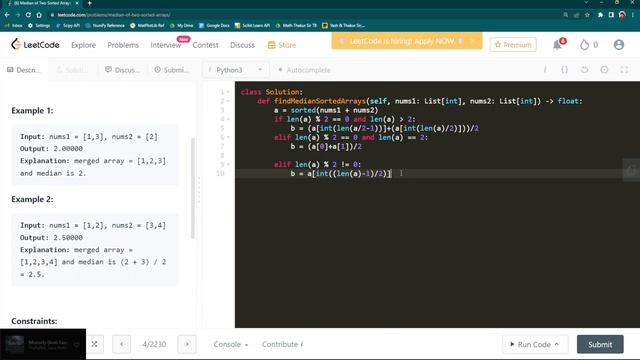Click the browser home icon
Image resolution: width=640 pixels, height=360 pixels.
click(x=39, y=15)
